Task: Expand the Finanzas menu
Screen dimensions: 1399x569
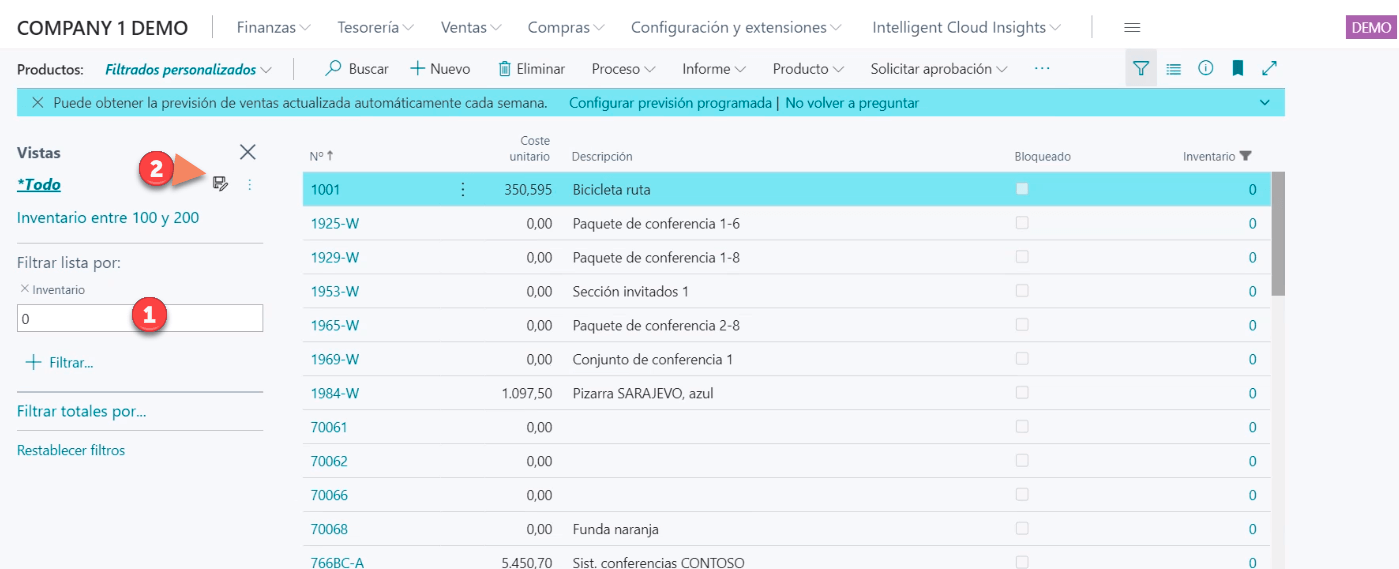Action: click(x=273, y=28)
